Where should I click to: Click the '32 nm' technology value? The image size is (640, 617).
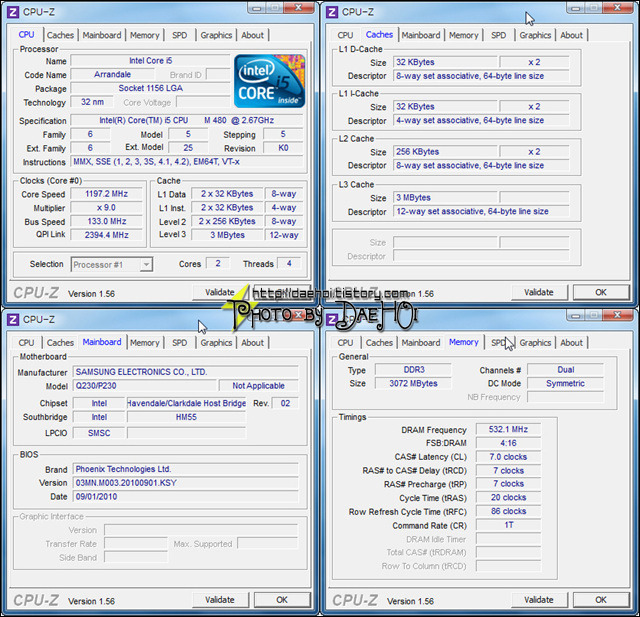coord(92,102)
